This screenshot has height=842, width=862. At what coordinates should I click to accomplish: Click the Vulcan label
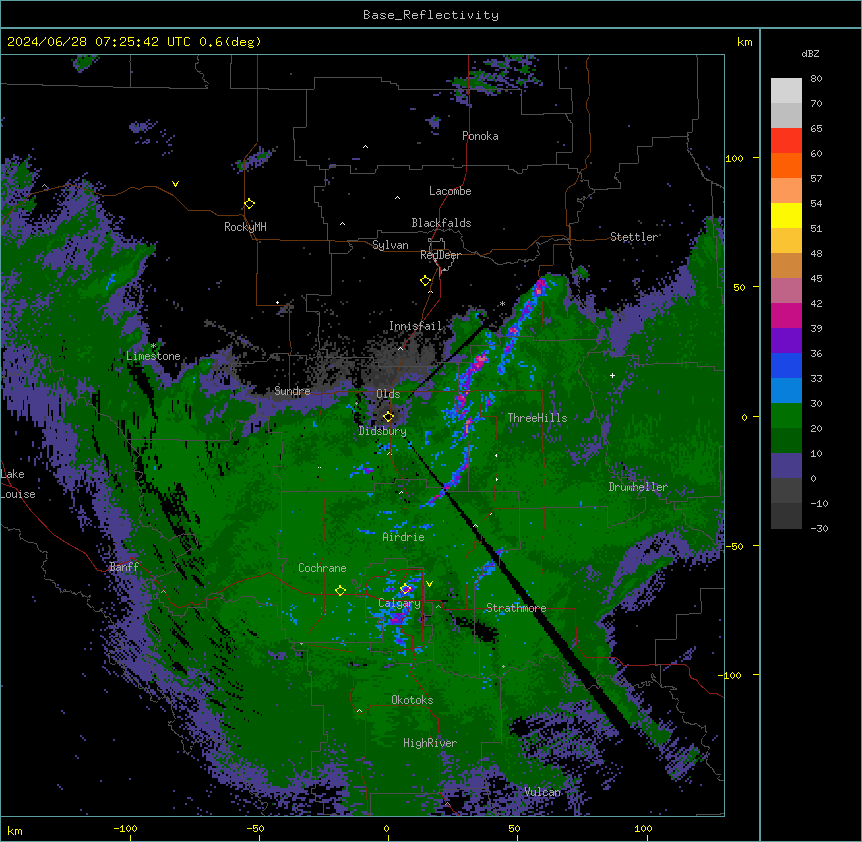pos(543,792)
